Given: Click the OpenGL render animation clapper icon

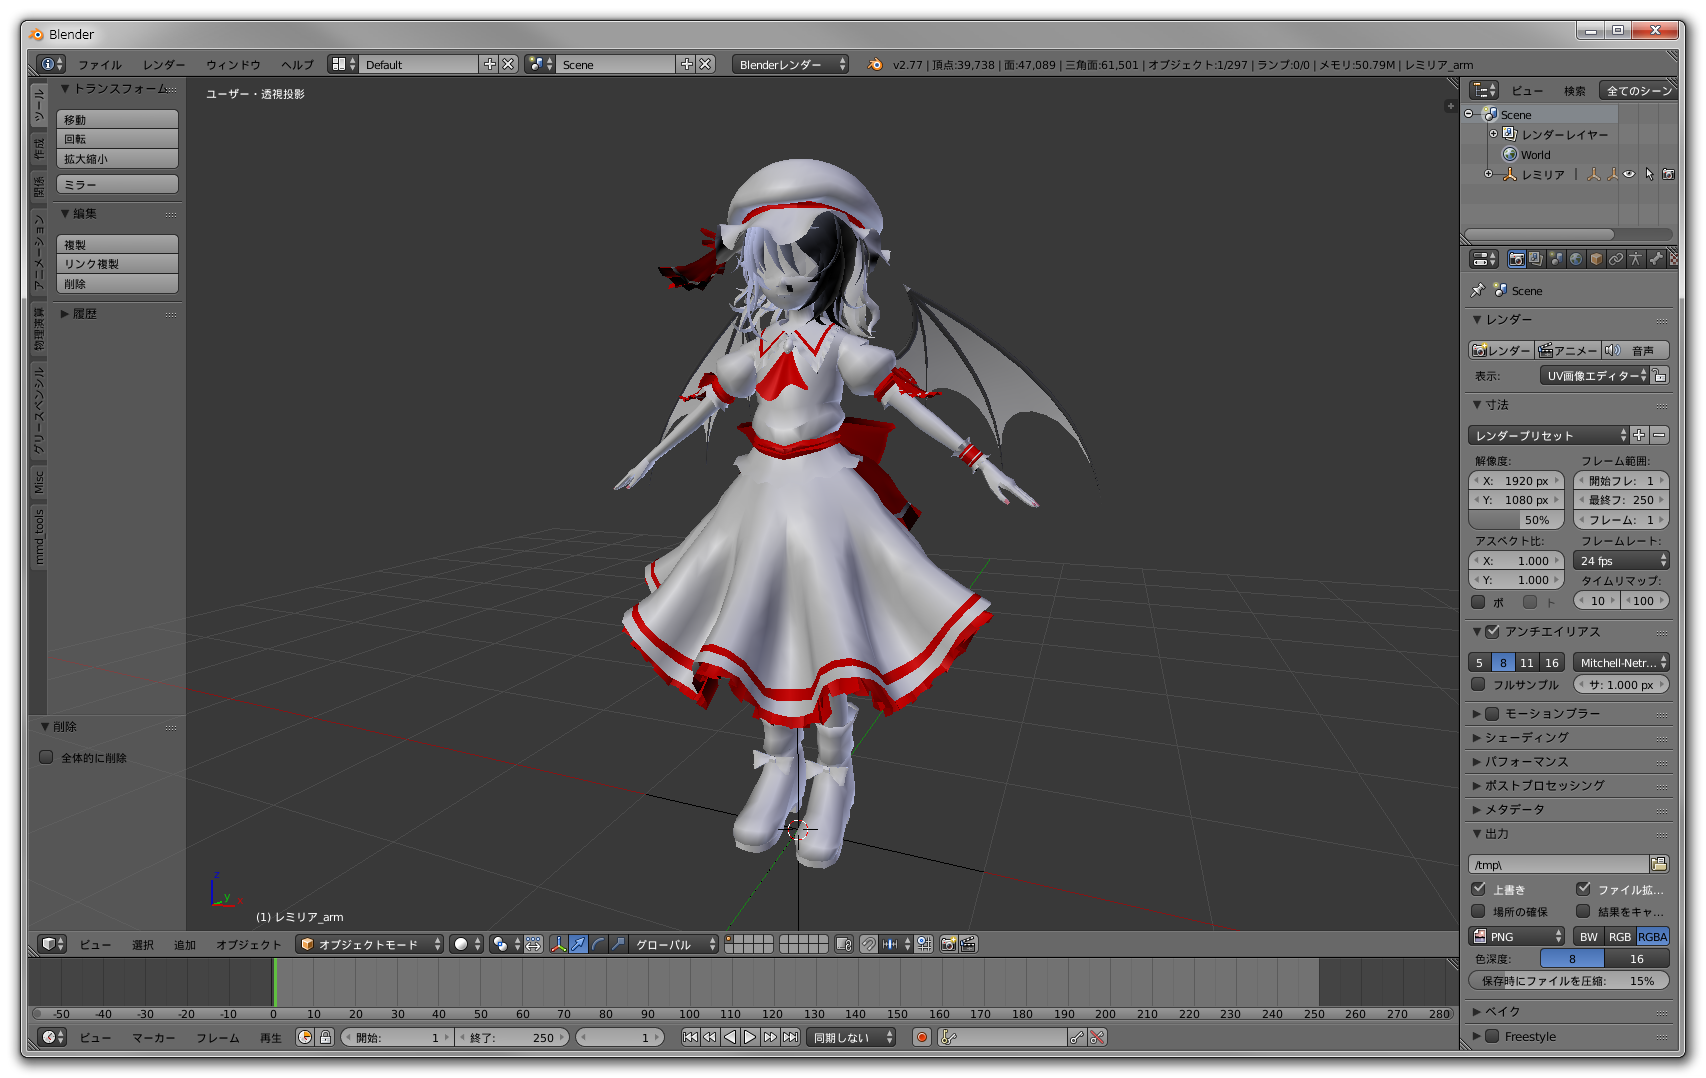Looking at the screenshot, I should pos(968,944).
